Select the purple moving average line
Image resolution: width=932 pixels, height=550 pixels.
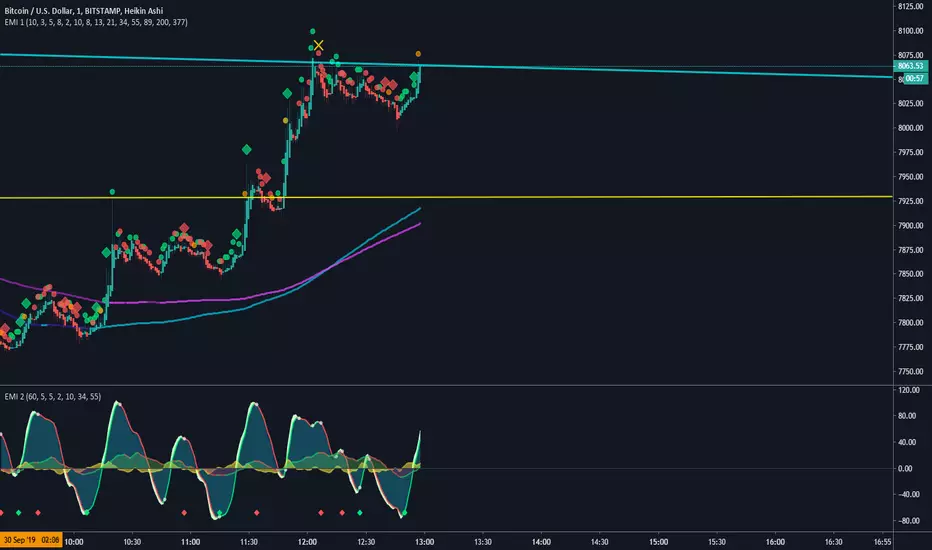click(x=238, y=298)
